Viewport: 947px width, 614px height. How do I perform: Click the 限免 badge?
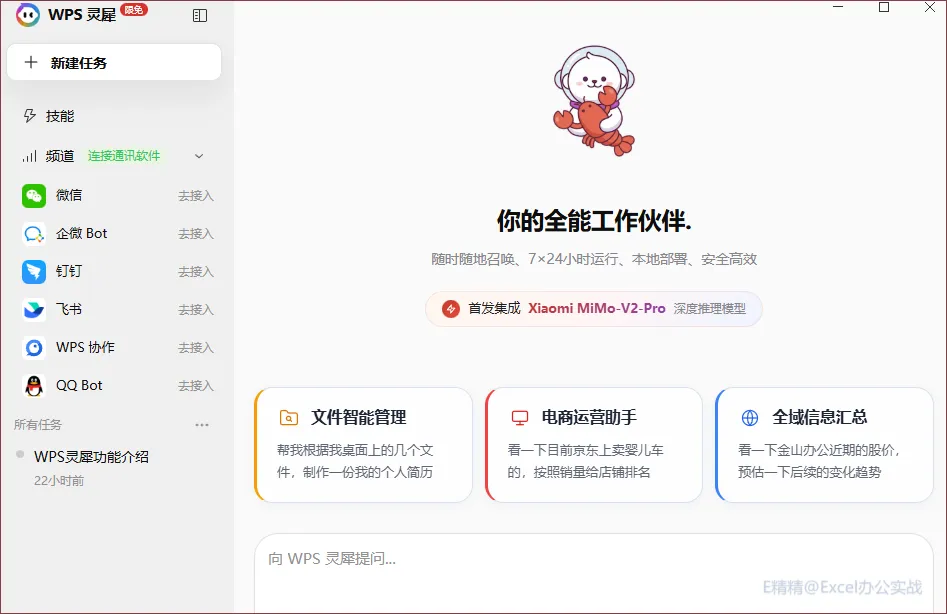click(x=133, y=9)
